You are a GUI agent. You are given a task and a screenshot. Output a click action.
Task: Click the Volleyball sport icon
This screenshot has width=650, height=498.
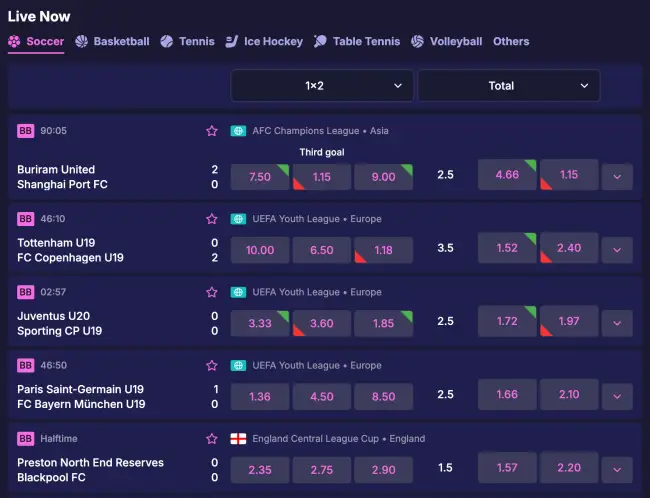pyautogui.click(x=418, y=42)
